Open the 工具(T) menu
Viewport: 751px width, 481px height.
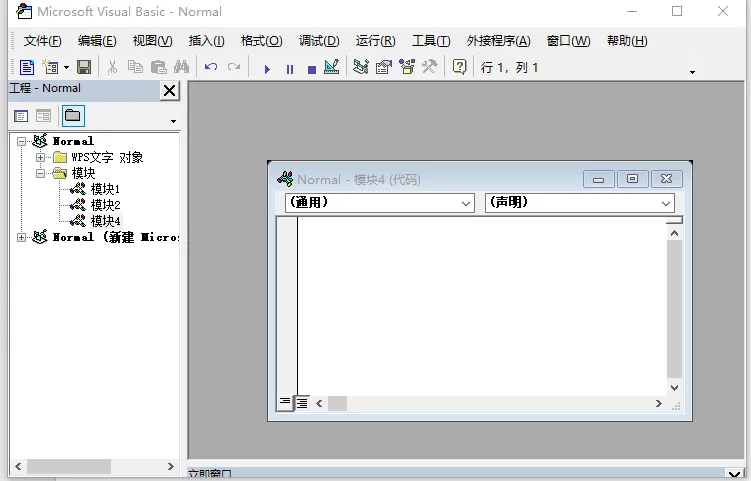pyautogui.click(x=431, y=41)
